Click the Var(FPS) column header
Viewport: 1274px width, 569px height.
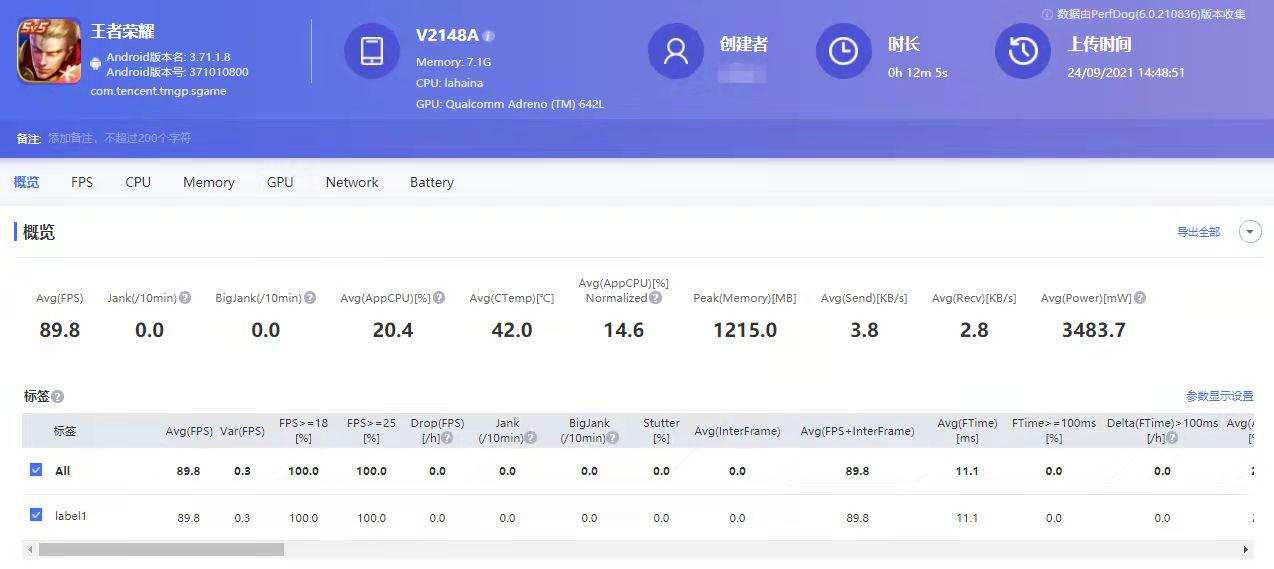[x=242, y=431]
